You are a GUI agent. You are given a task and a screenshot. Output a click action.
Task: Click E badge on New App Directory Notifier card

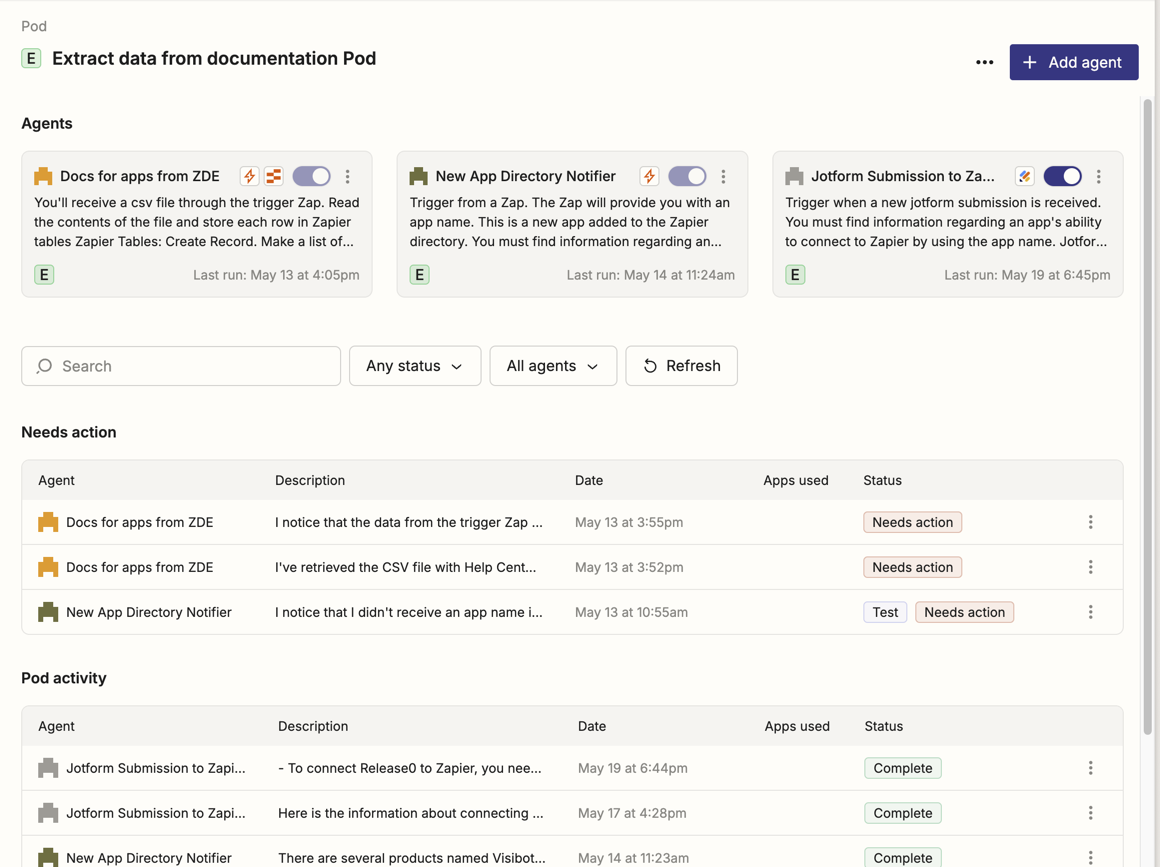(x=419, y=275)
